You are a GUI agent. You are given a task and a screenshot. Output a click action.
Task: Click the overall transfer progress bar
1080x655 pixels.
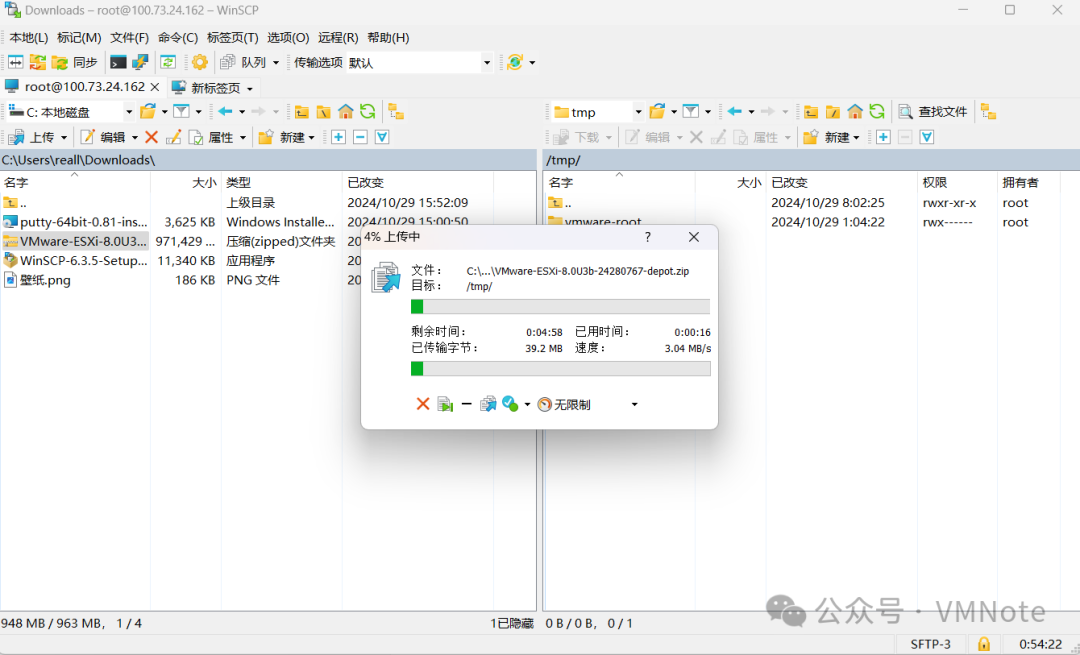[x=560, y=368]
